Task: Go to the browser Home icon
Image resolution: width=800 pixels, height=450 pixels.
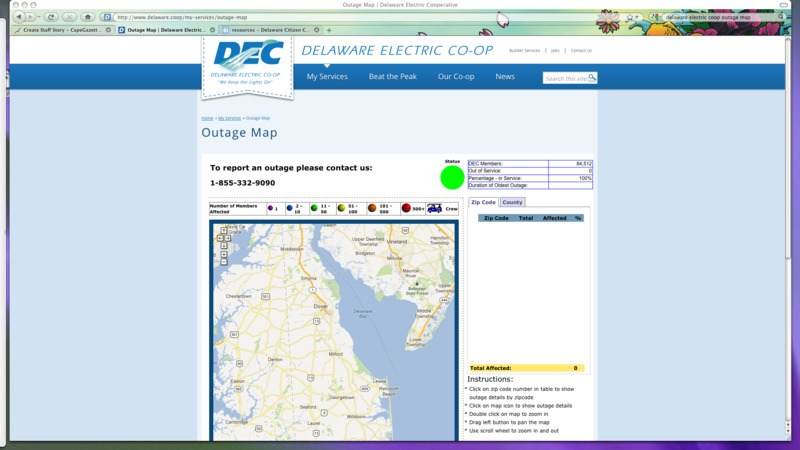Action: click(x=88, y=17)
